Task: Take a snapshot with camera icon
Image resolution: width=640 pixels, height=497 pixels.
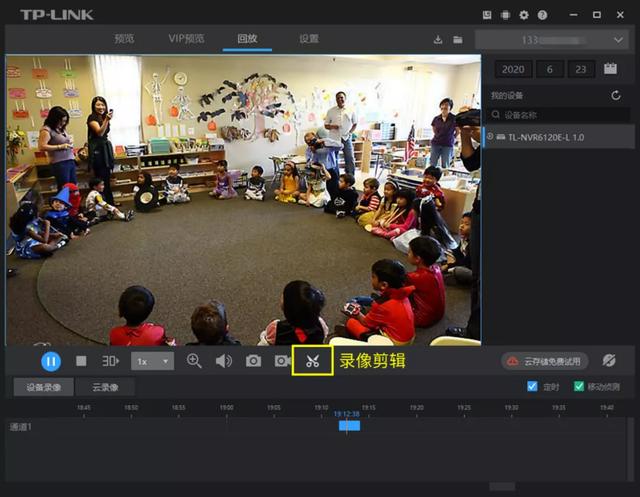Action: 253,361
